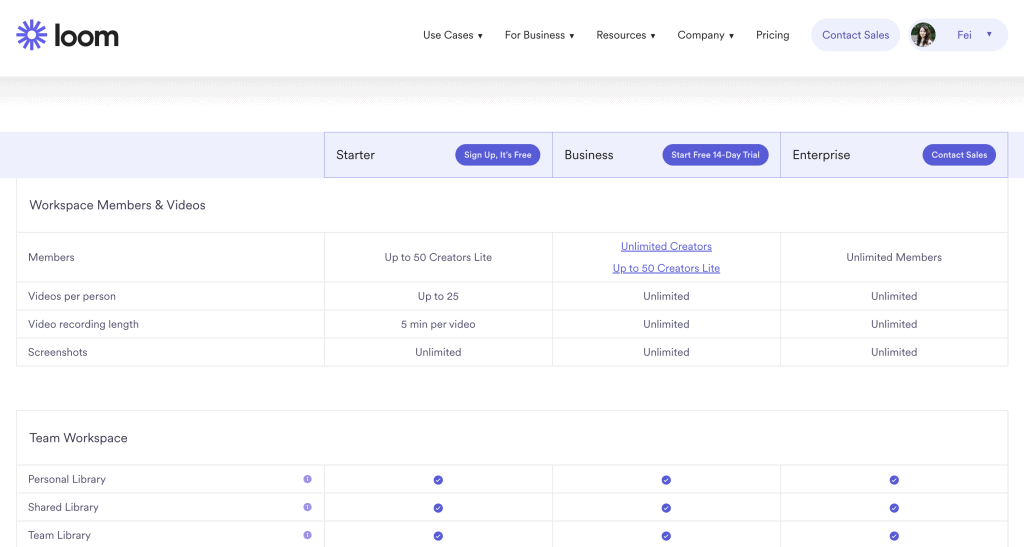Expand the Use Cases dropdown menu

pos(452,35)
